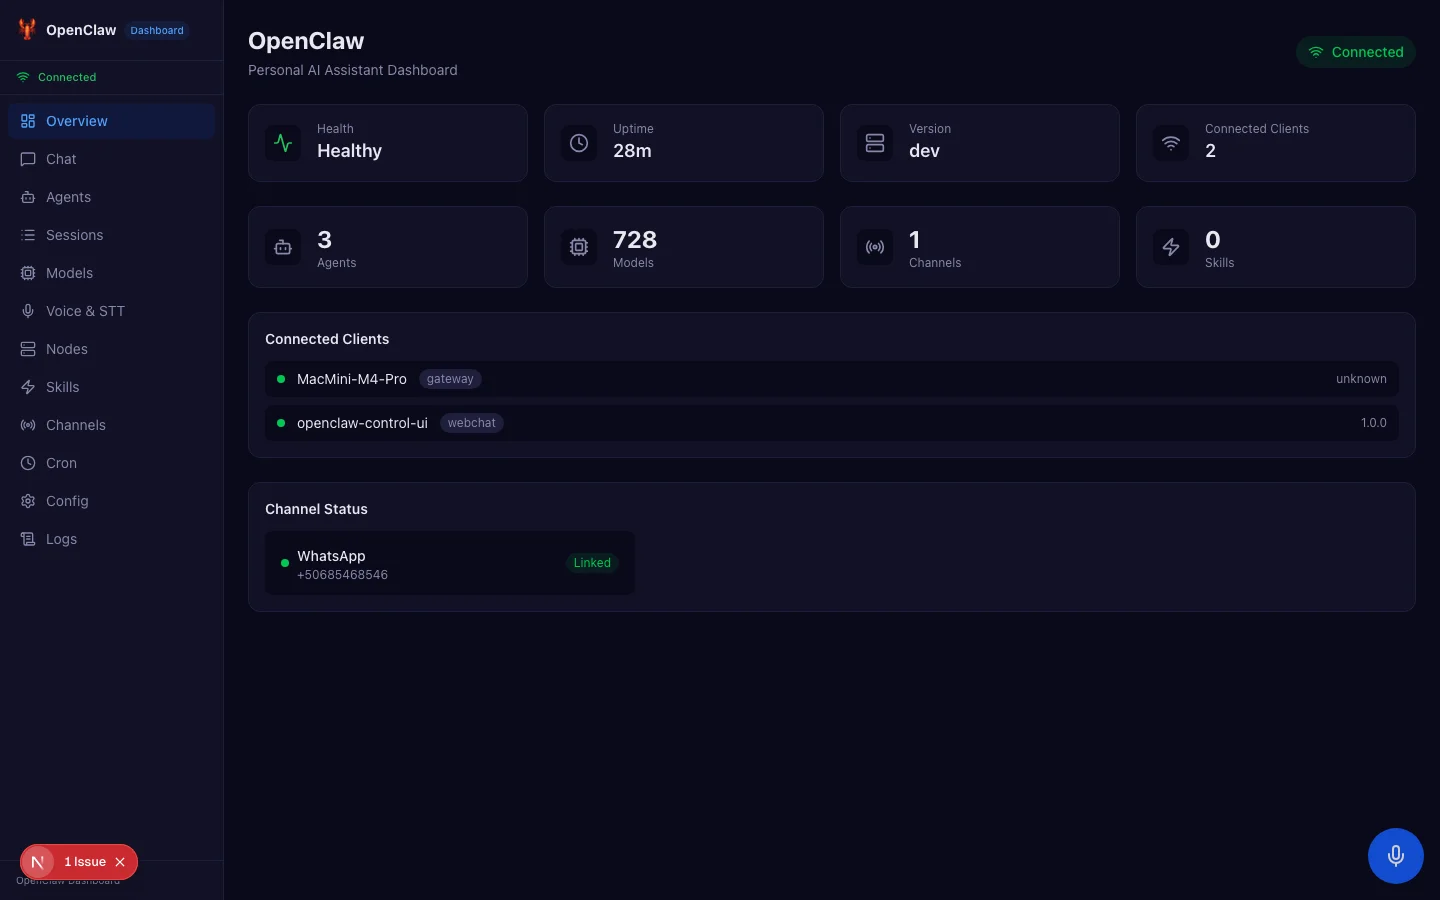Open the Channels broadcast icon
Image resolution: width=1440 pixels, height=900 pixels.
27,425
